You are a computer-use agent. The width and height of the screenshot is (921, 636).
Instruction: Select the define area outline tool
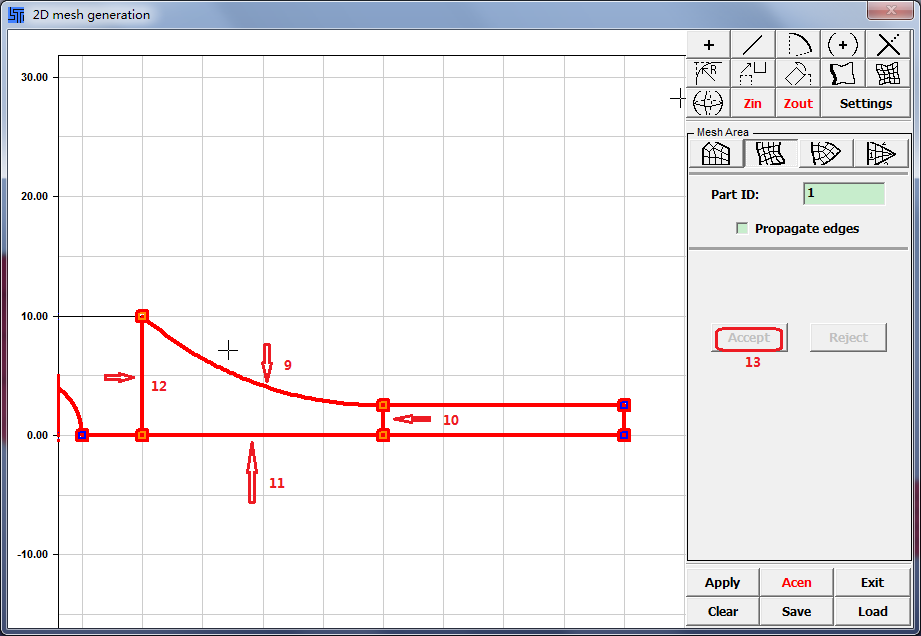(843, 74)
